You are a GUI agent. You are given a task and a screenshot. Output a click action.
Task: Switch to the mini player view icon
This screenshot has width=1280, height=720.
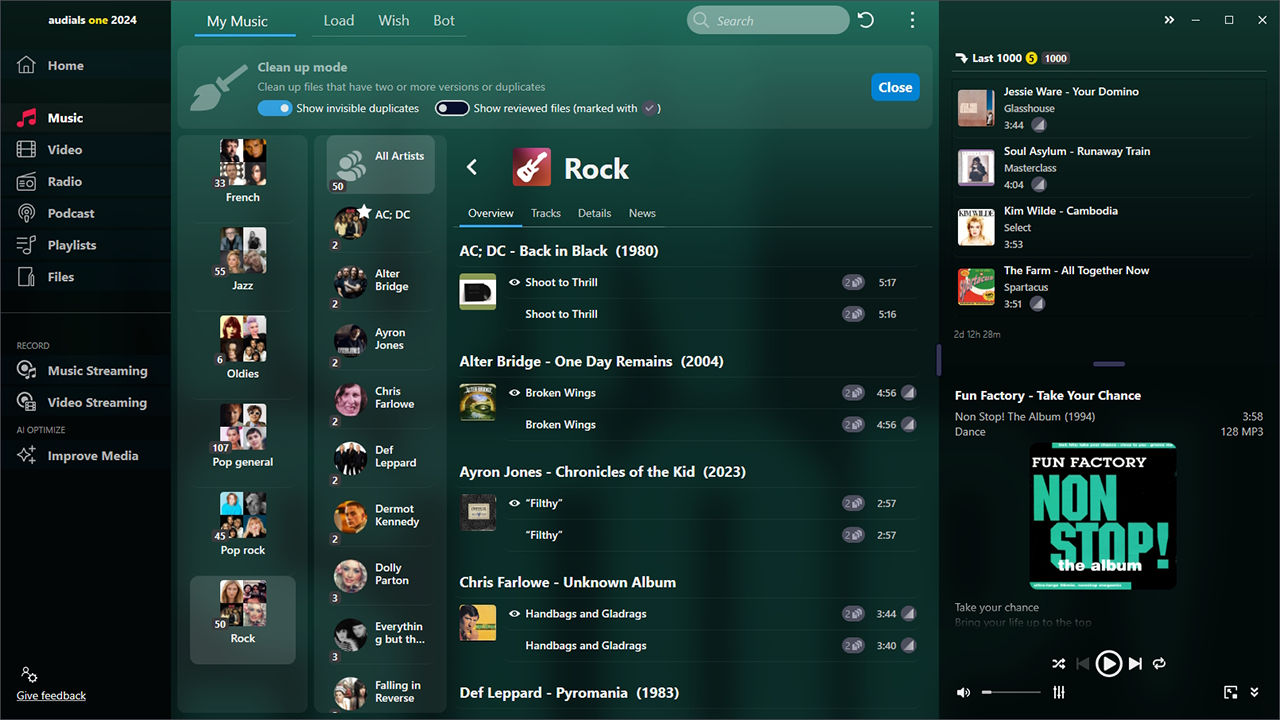click(x=1231, y=692)
